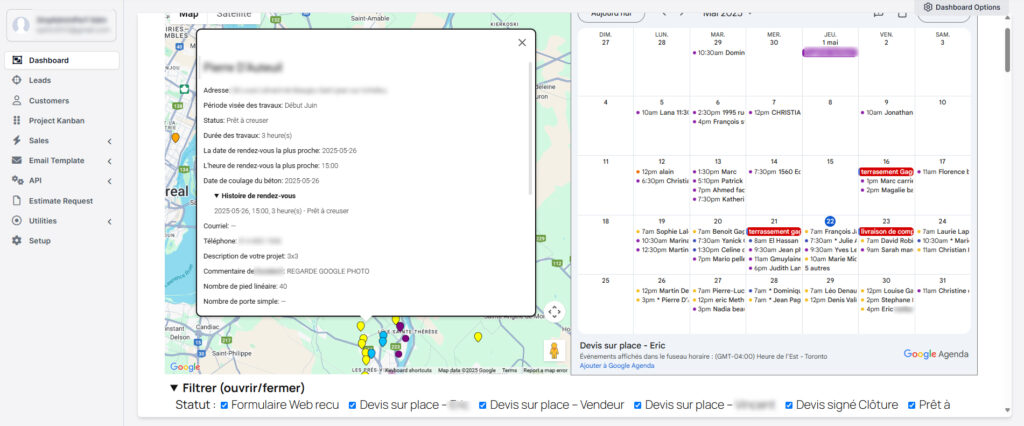
Task: Switch the map to Satellite view
Action: click(x=234, y=14)
